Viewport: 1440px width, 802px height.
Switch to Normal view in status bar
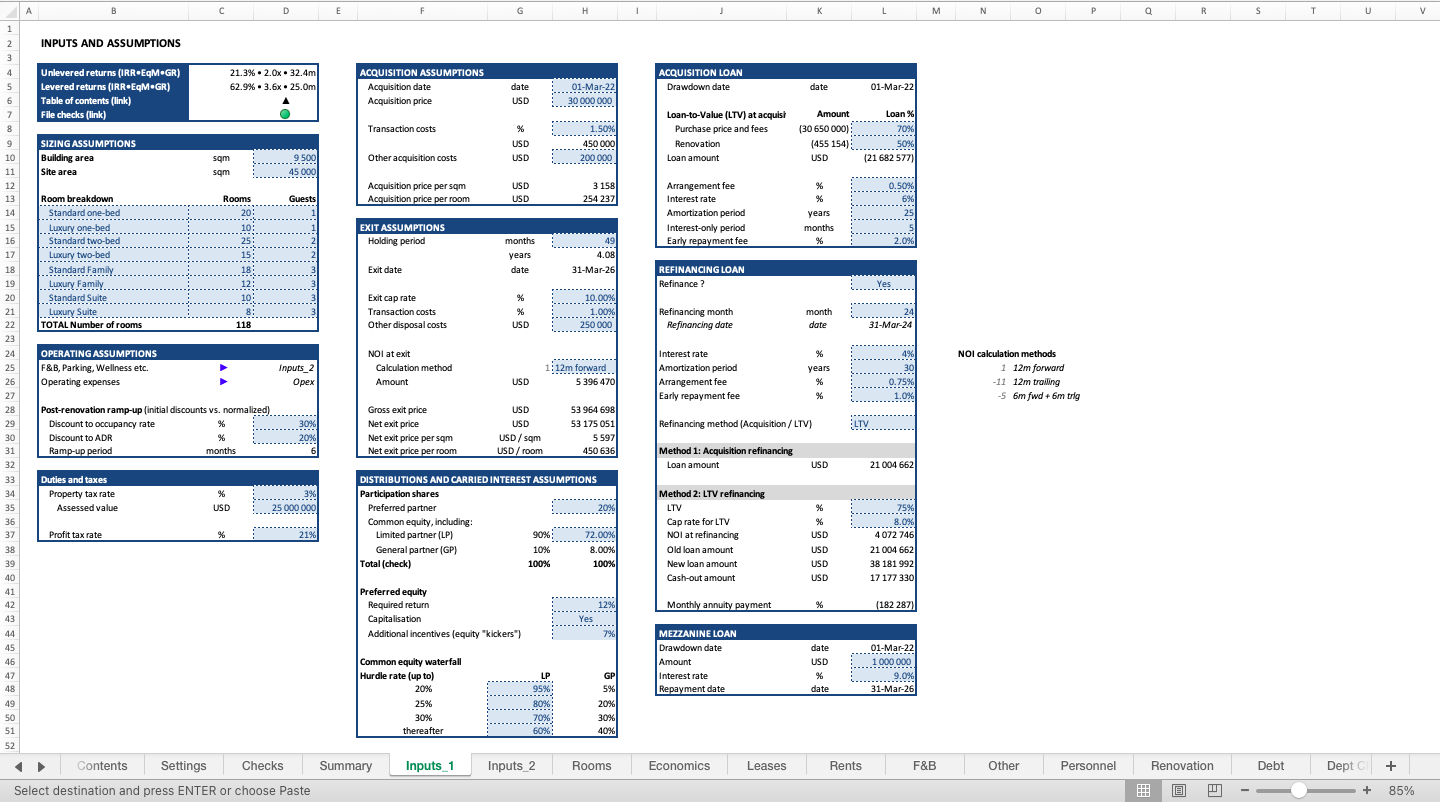click(1144, 790)
